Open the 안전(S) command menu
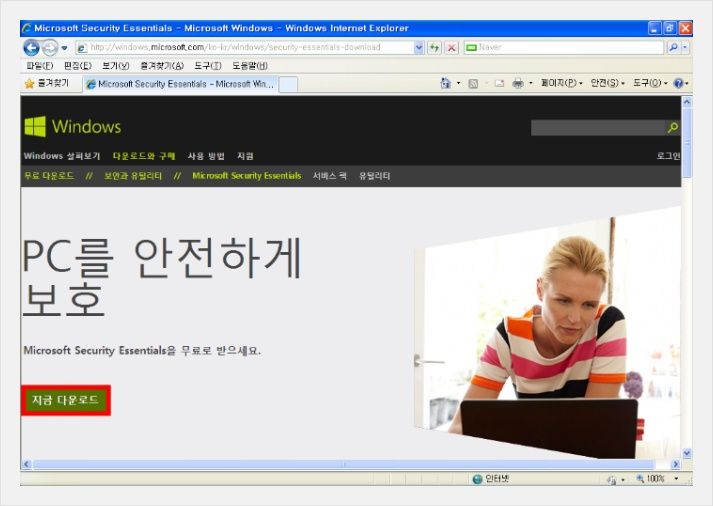 (608, 84)
